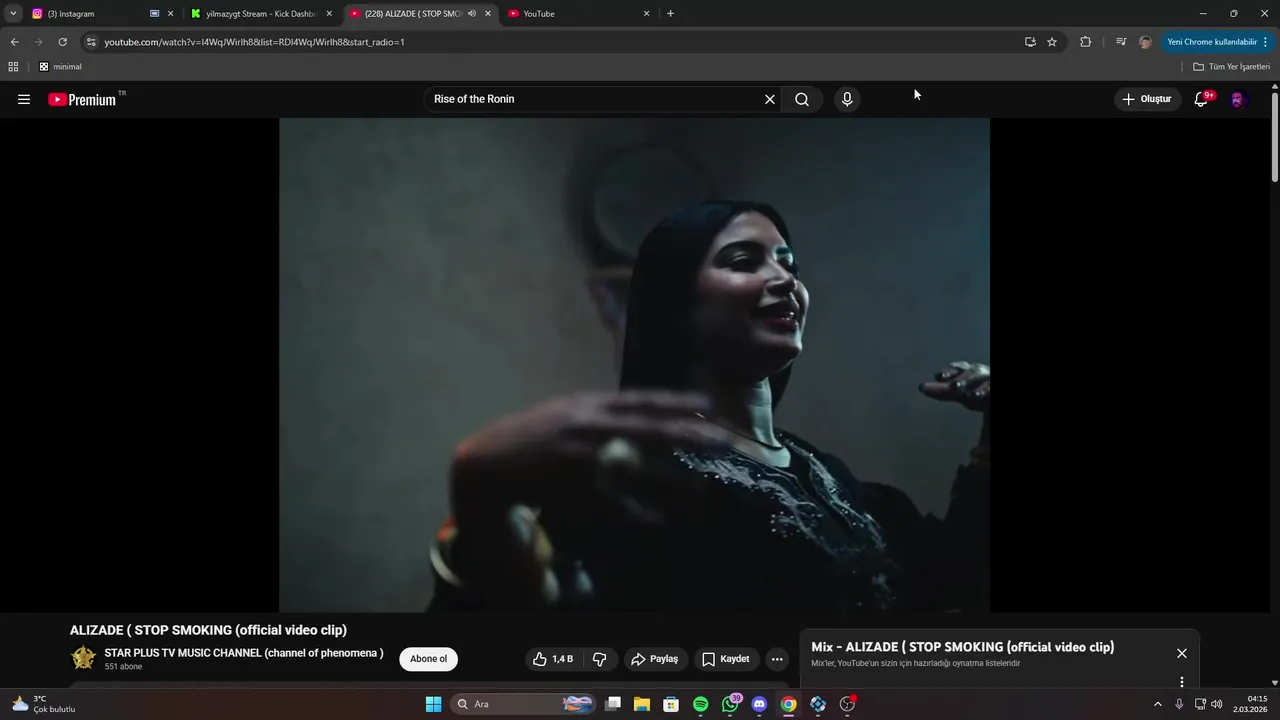
Task: Close the Kick Dashboard tab
Action: click(329, 14)
